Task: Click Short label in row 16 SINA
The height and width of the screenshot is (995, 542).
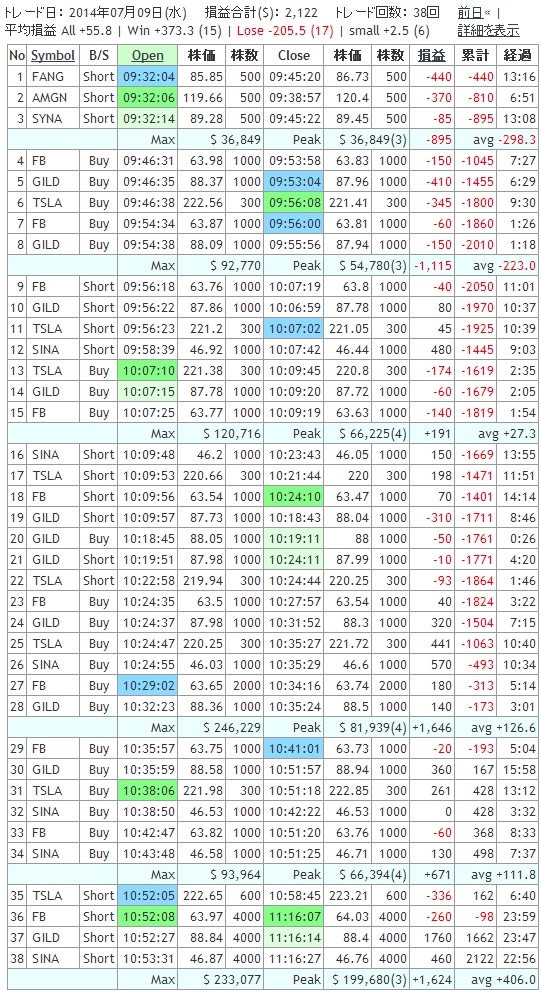Action: tap(98, 454)
